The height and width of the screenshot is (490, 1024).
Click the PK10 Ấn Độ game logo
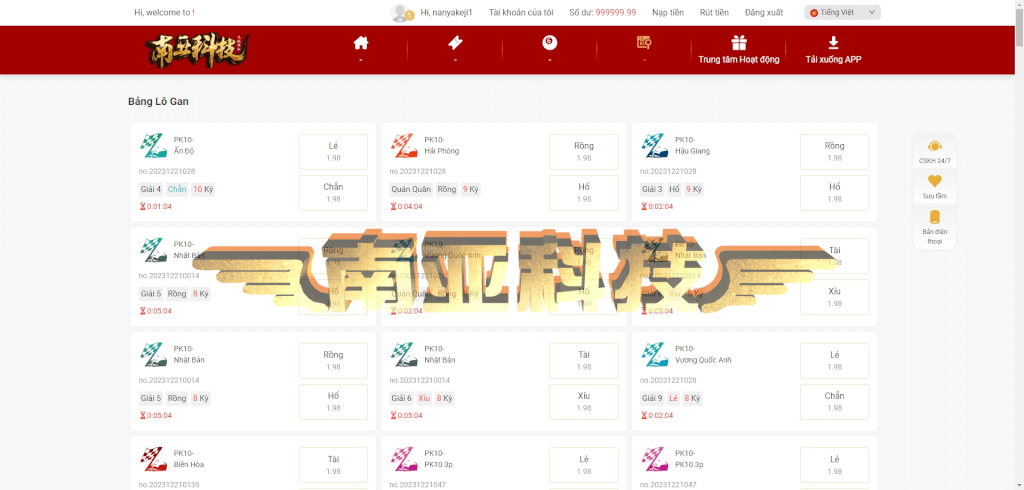click(x=153, y=146)
